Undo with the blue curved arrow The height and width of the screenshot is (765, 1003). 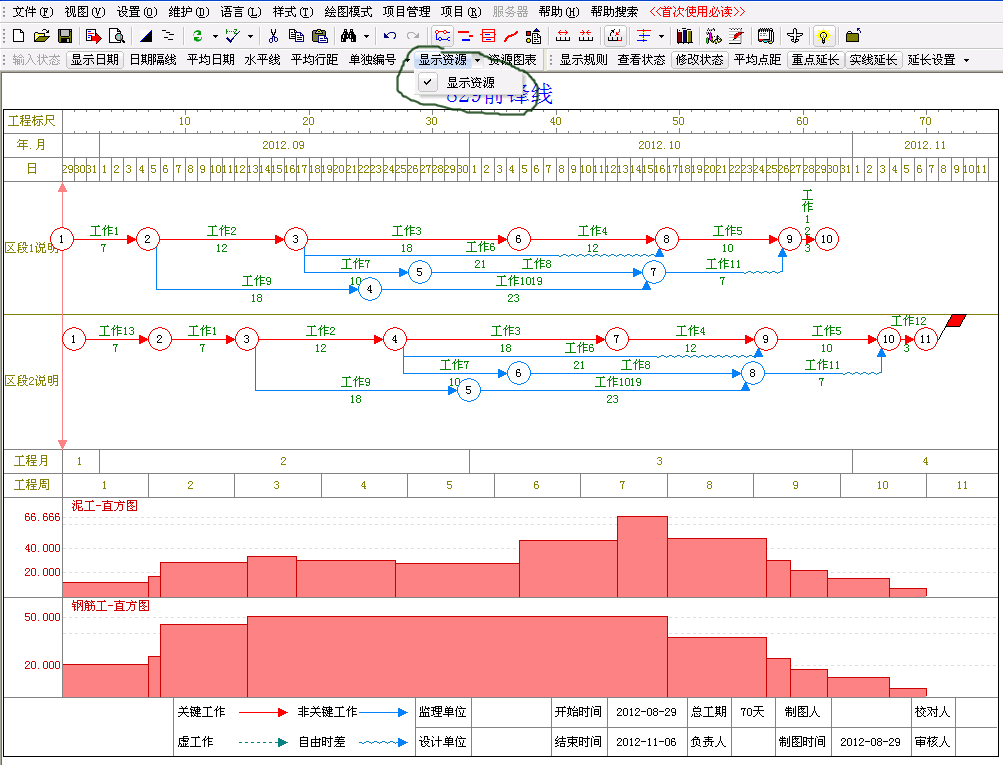coord(390,36)
